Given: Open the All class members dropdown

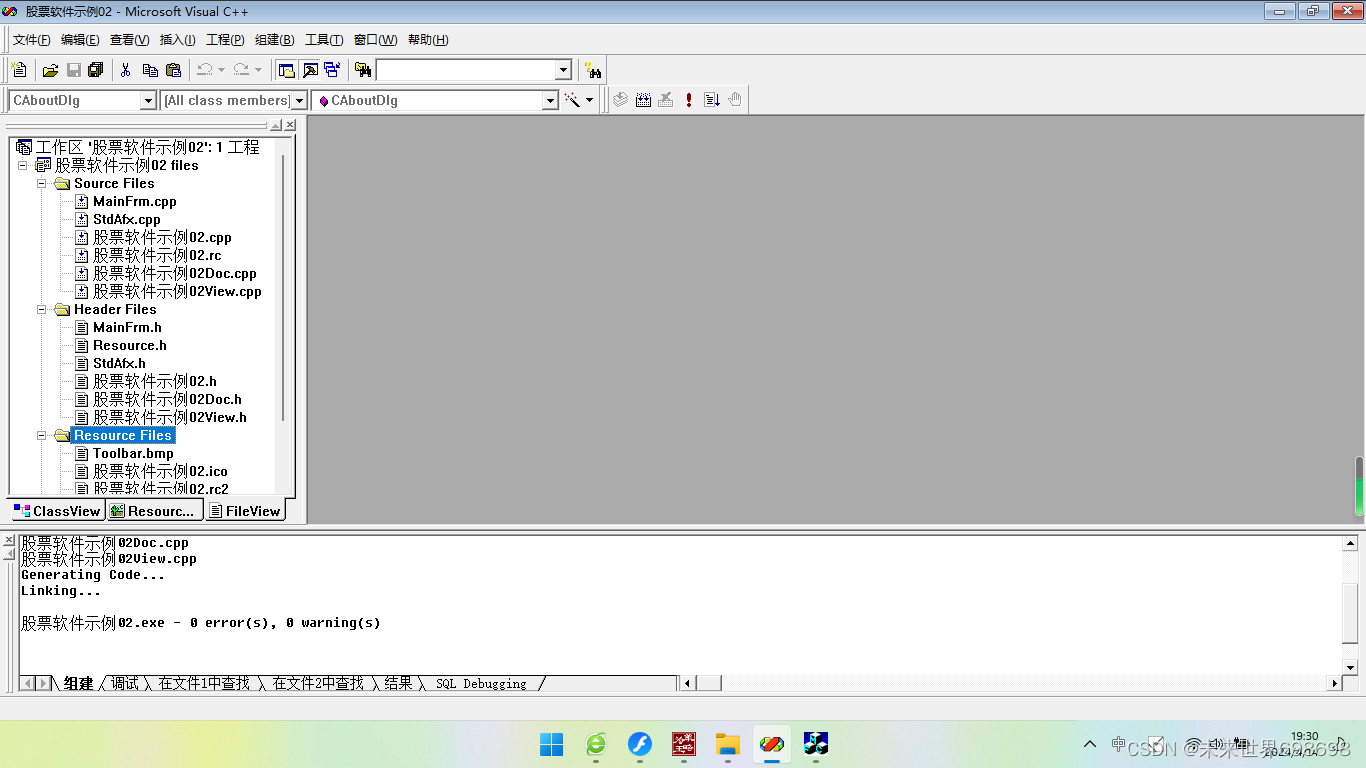Looking at the screenshot, I should (298, 100).
